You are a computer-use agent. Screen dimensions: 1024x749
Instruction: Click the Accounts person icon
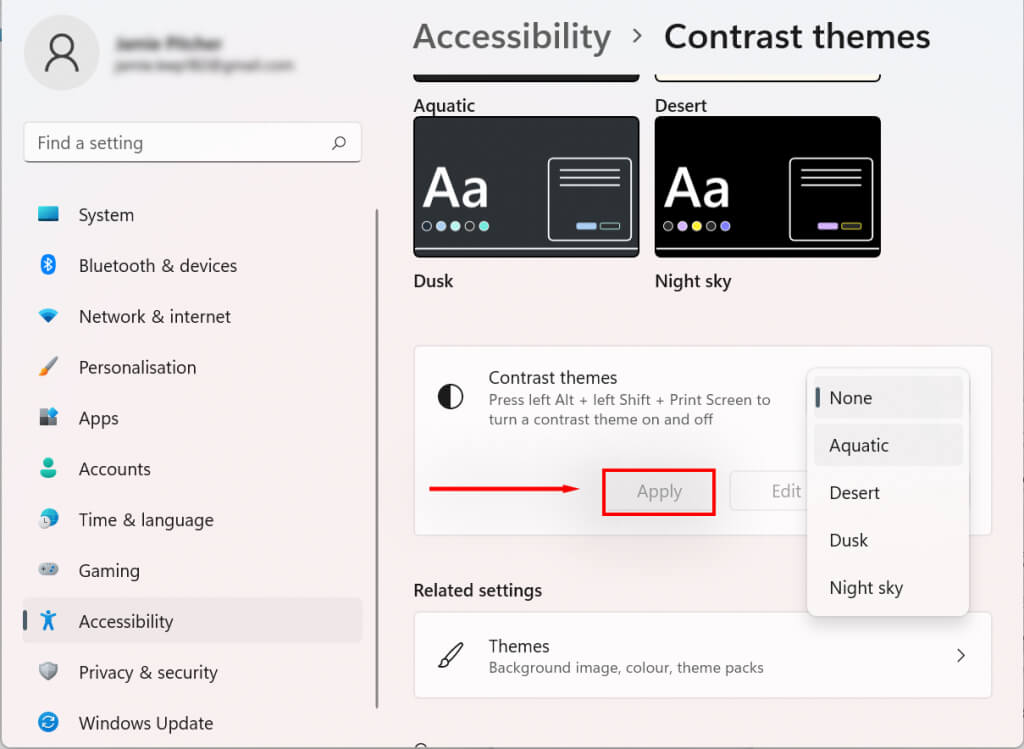click(48, 468)
